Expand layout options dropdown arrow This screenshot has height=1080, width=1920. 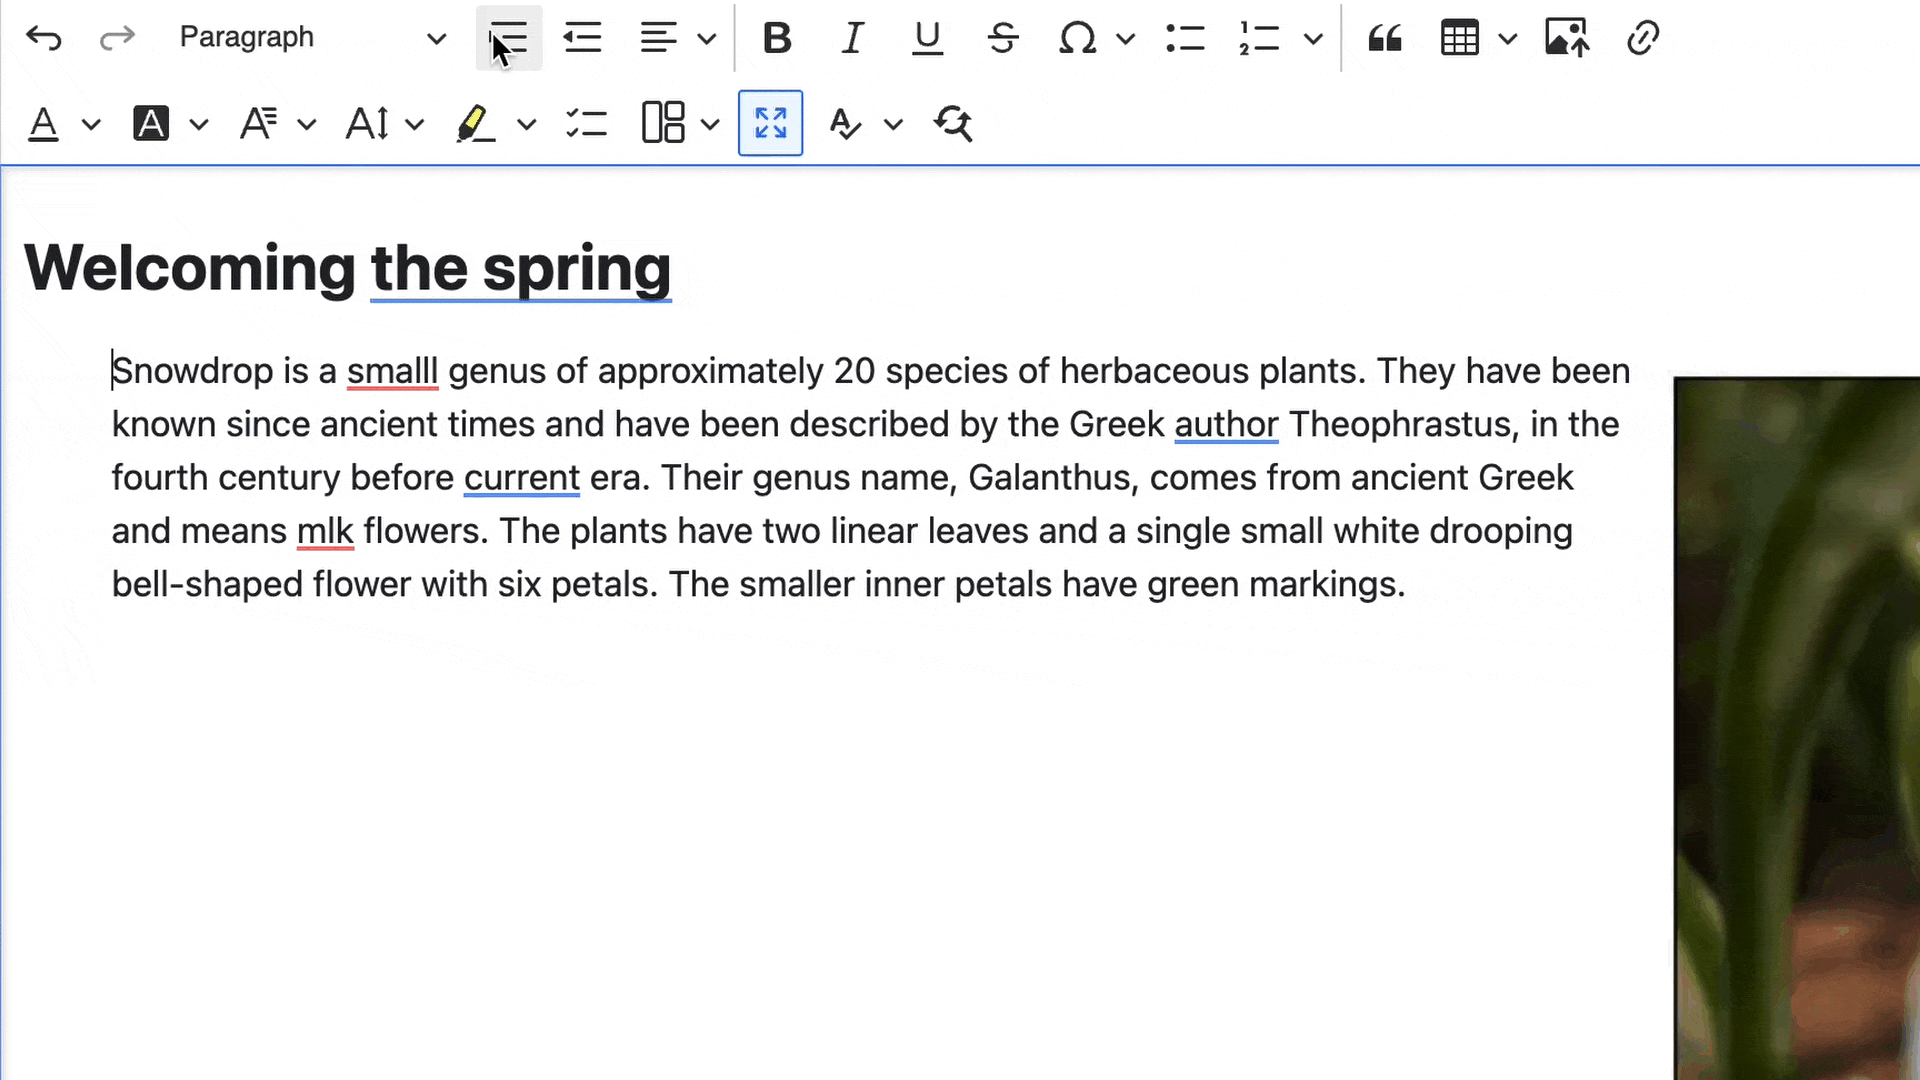coord(710,124)
